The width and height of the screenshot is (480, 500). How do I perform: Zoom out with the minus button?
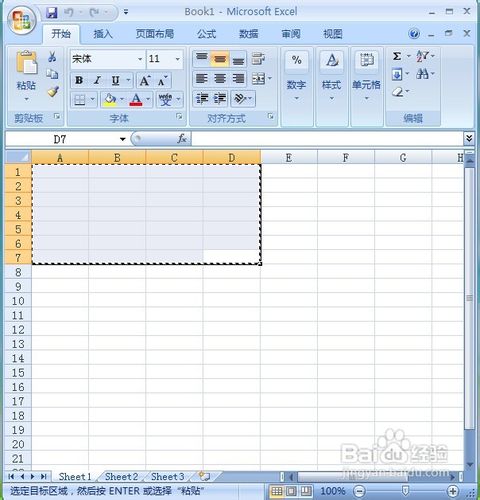pos(359,491)
